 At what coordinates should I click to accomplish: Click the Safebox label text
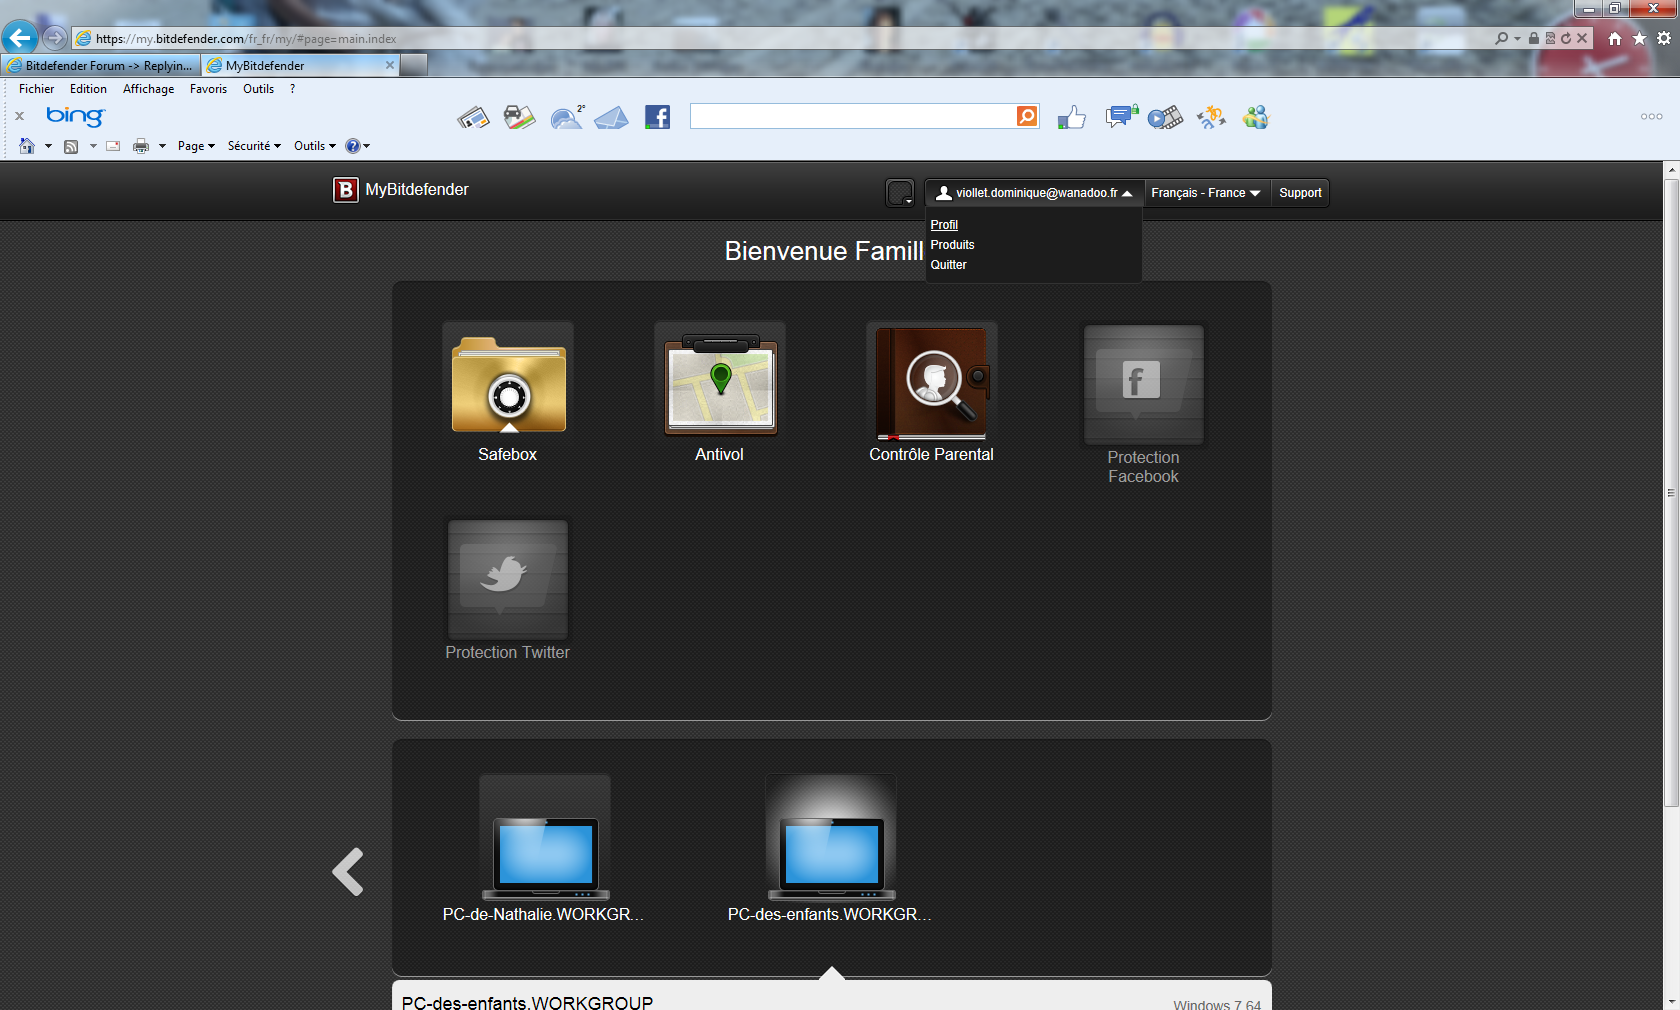(508, 454)
